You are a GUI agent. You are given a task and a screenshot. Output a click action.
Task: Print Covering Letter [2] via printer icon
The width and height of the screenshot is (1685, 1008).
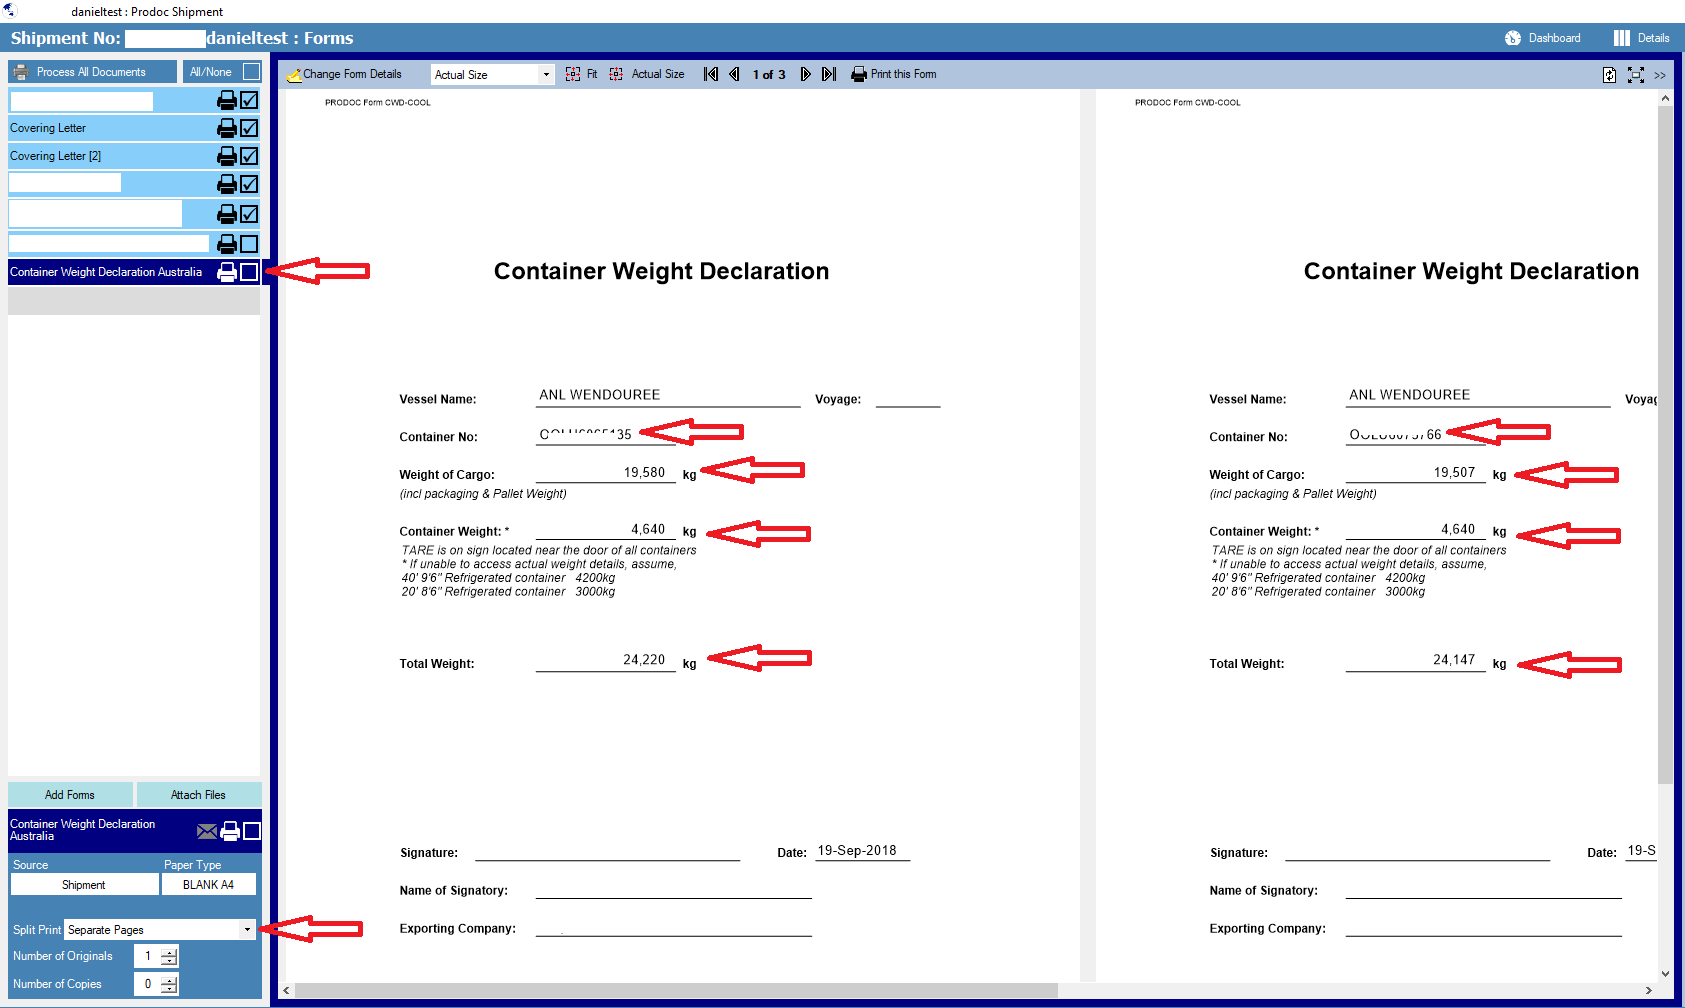coord(227,156)
